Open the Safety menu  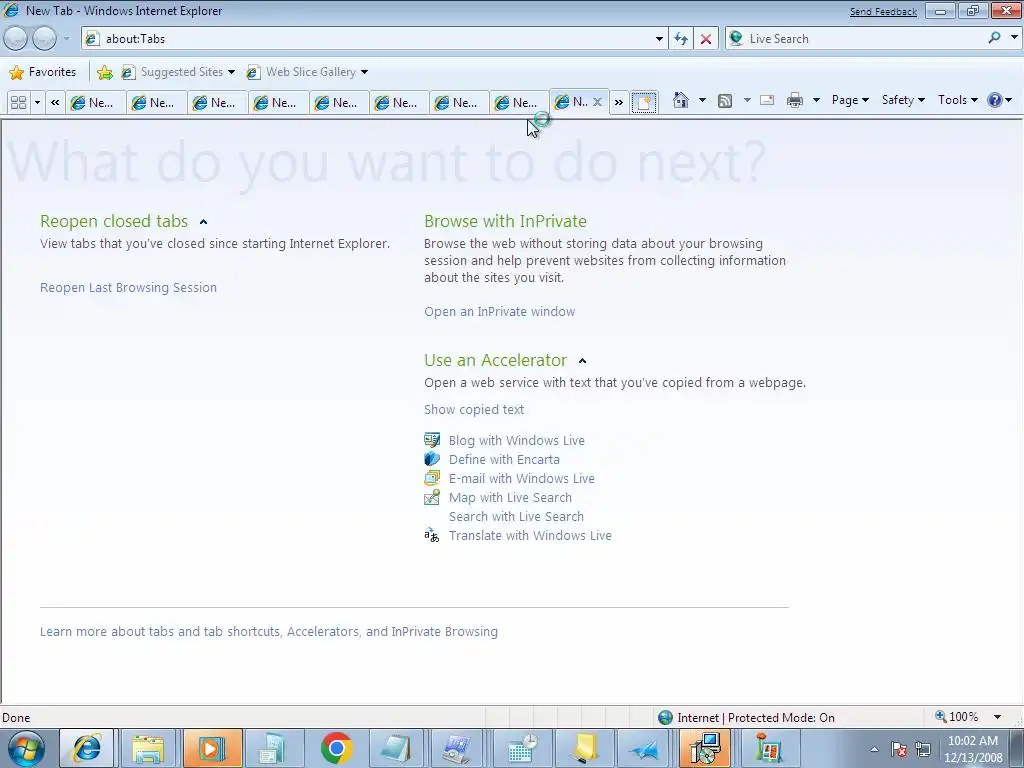click(903, 100)
